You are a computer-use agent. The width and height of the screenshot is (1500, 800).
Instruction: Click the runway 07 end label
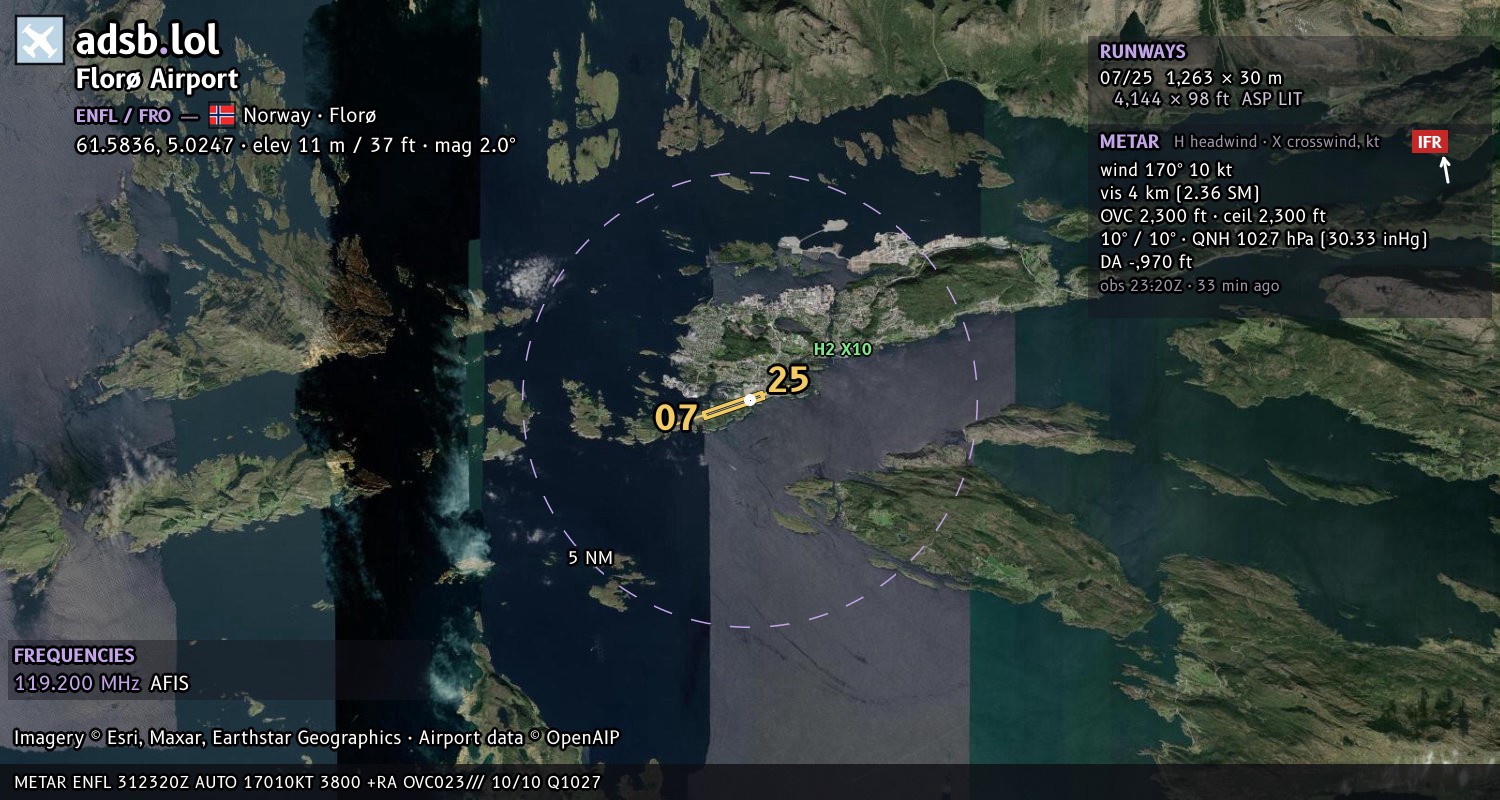(675, 417)
